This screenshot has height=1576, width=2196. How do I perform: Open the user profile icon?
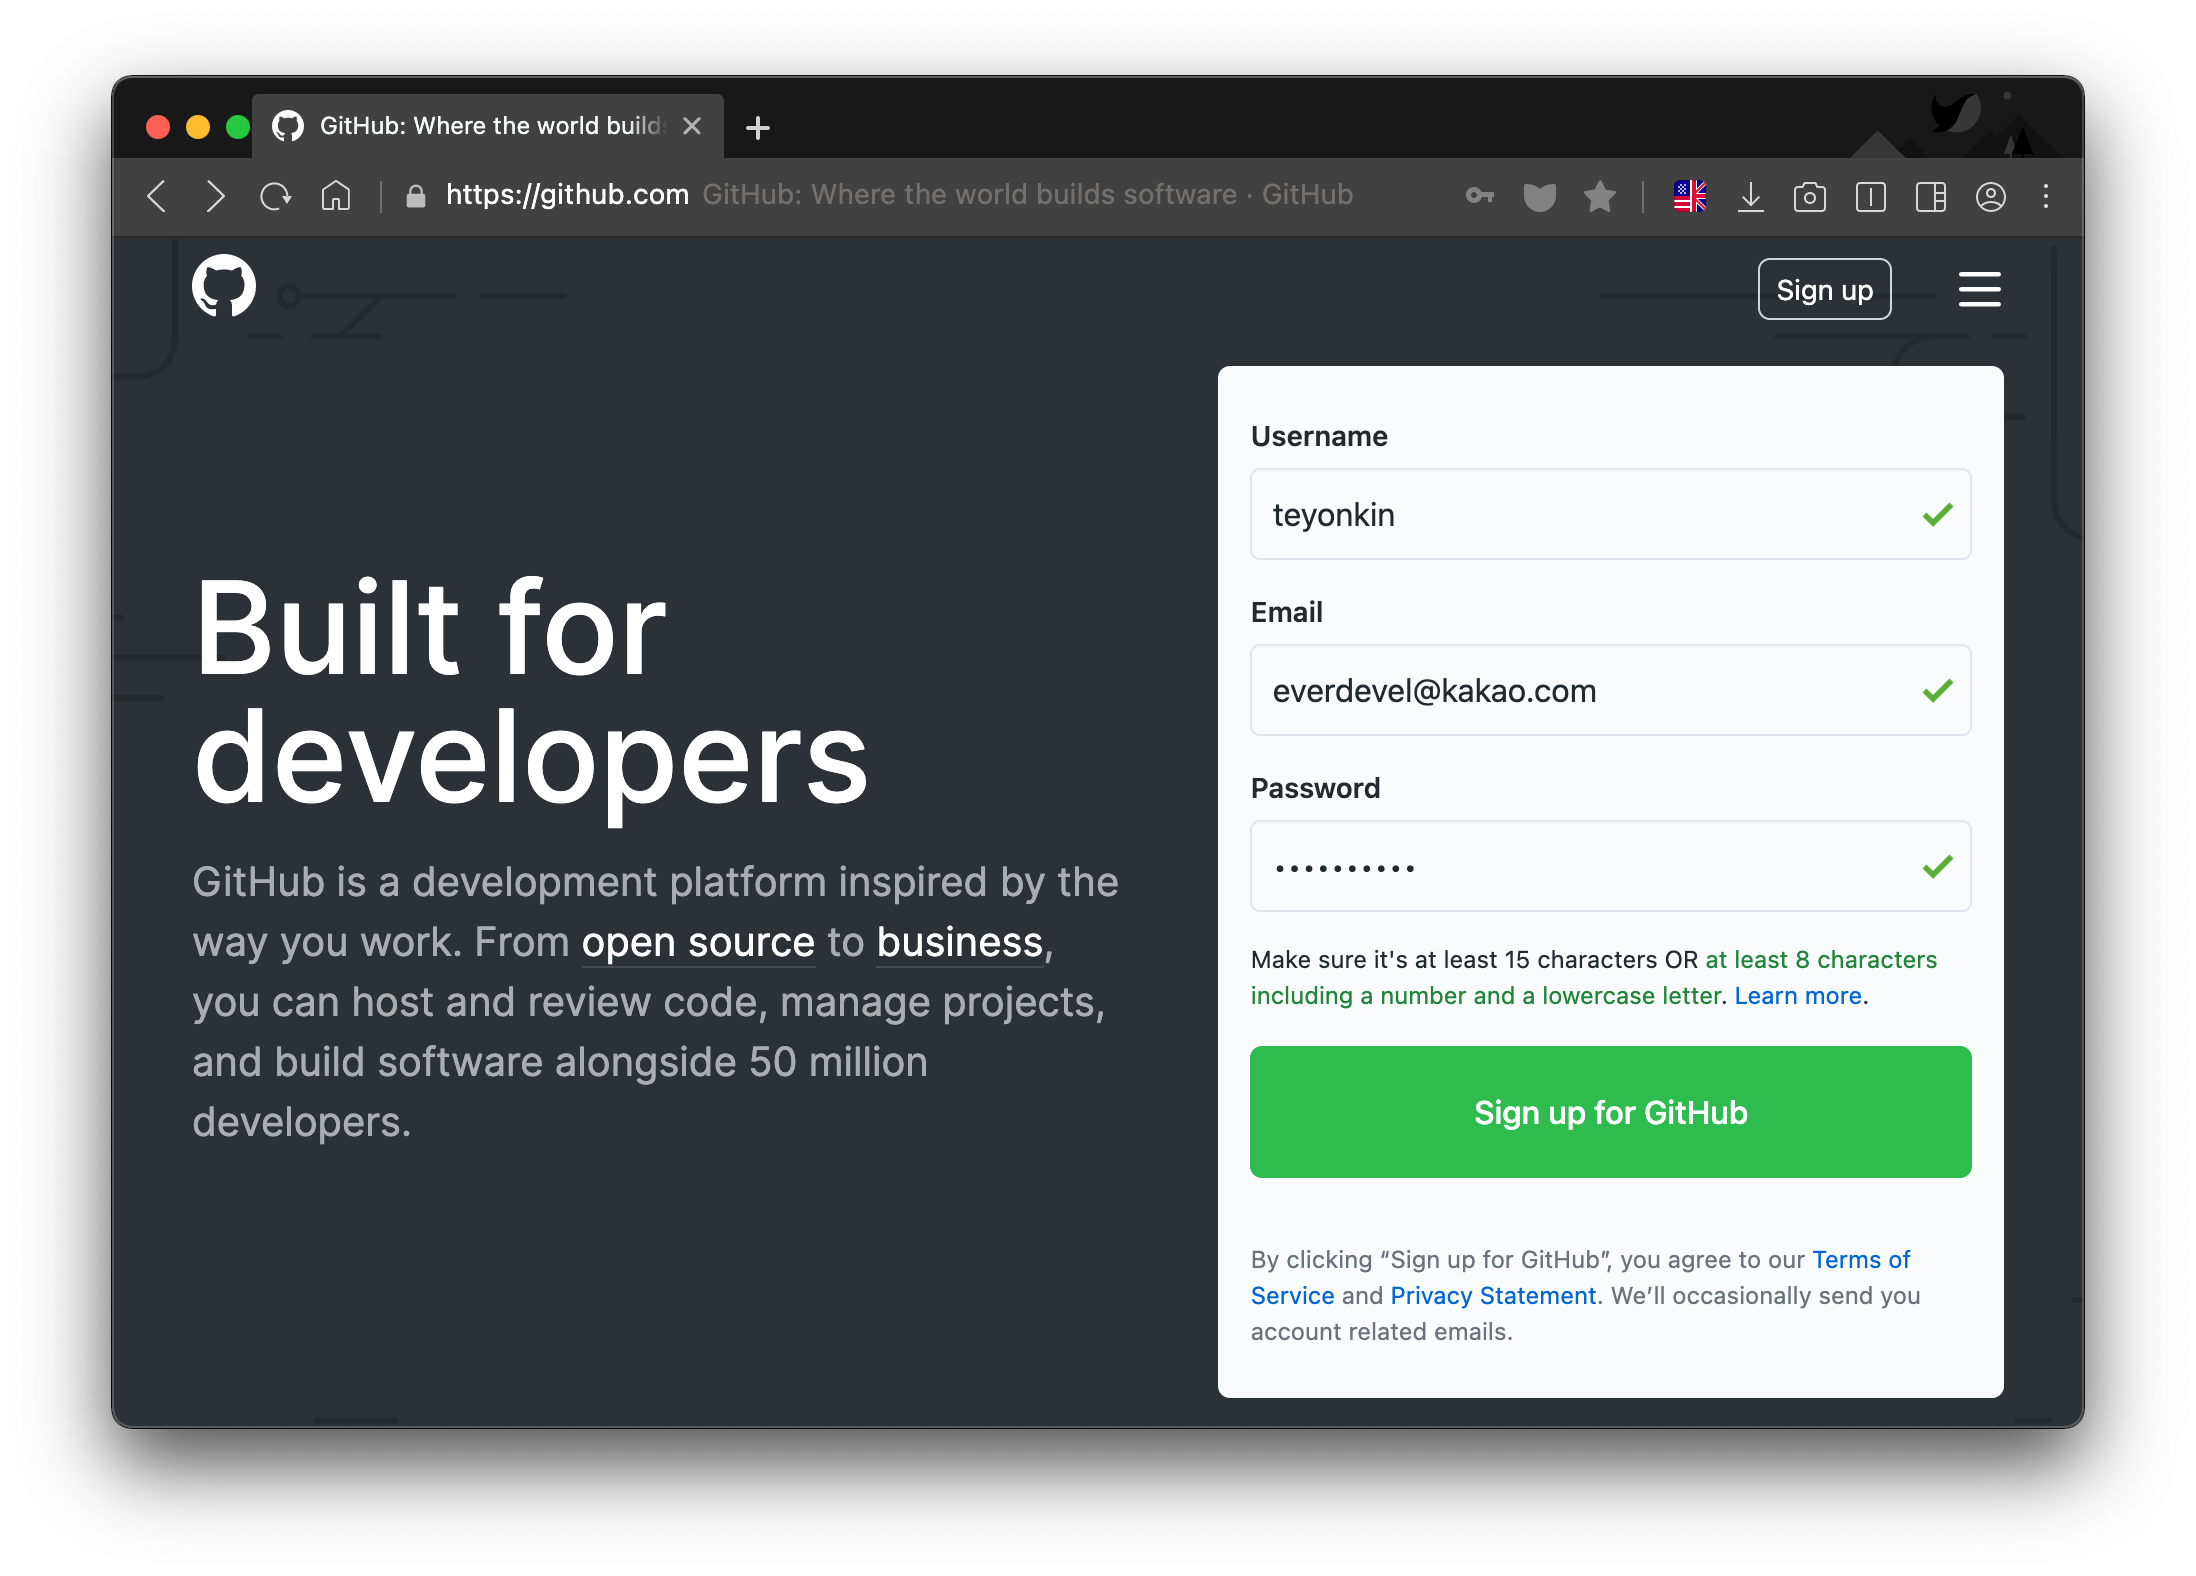click(x=1990, y=197)
